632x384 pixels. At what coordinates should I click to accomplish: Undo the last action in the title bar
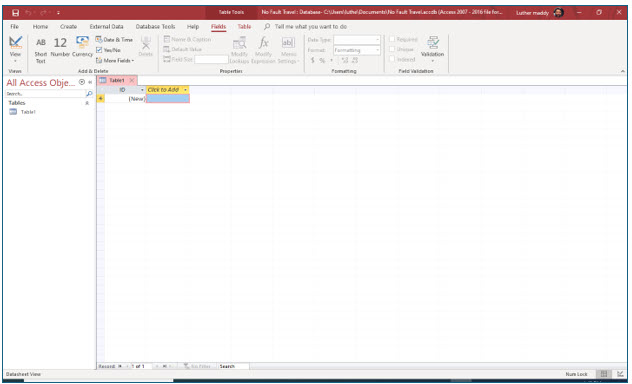(28, 13)
